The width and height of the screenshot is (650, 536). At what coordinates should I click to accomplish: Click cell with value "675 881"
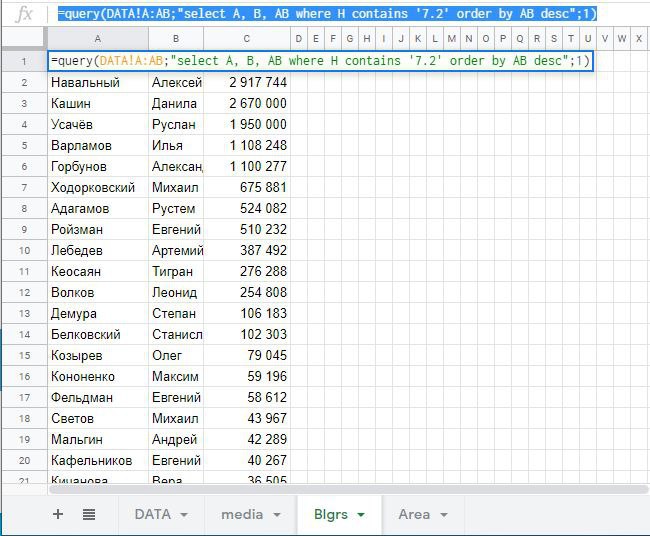tap(247, 187)
